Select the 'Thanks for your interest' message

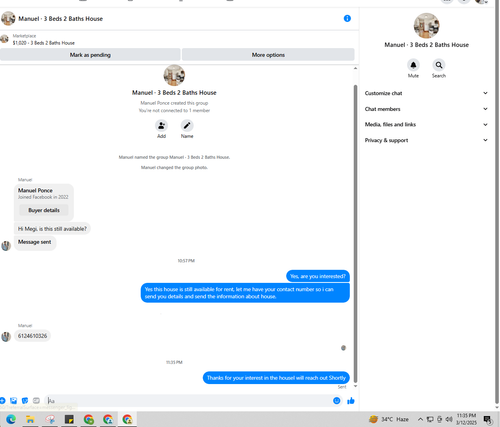click(x=276, y=378)
